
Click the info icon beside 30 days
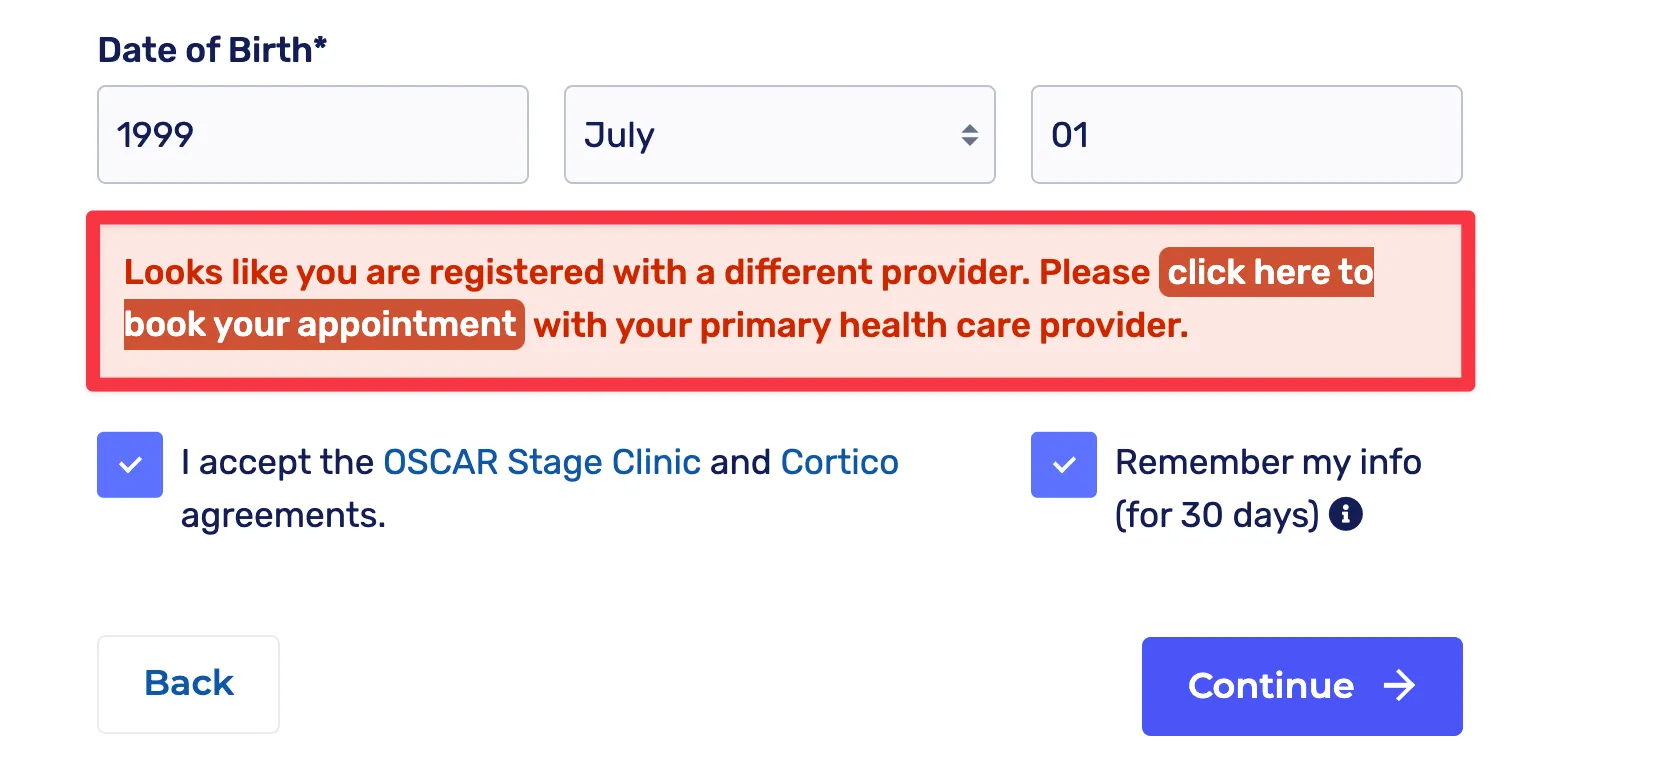coord(1346,514)
